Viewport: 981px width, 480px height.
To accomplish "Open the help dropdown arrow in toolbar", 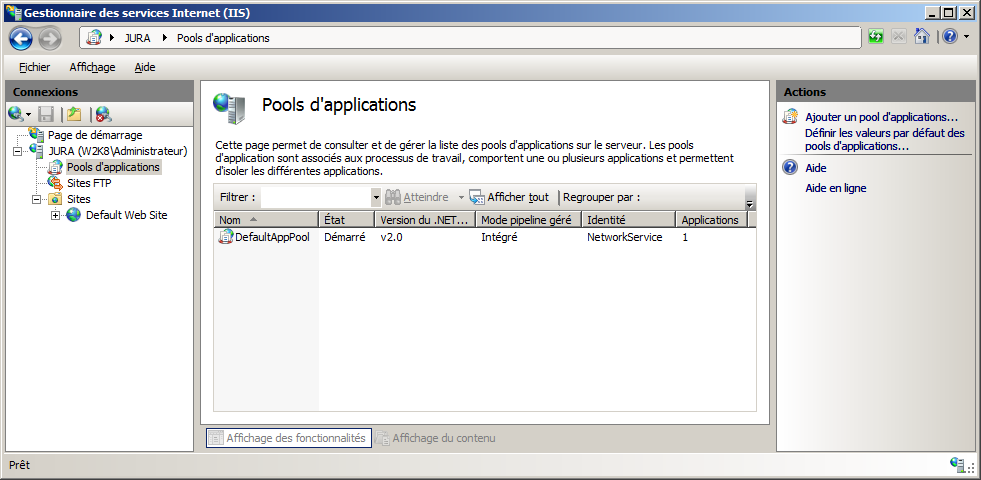I will coord(966,37).
